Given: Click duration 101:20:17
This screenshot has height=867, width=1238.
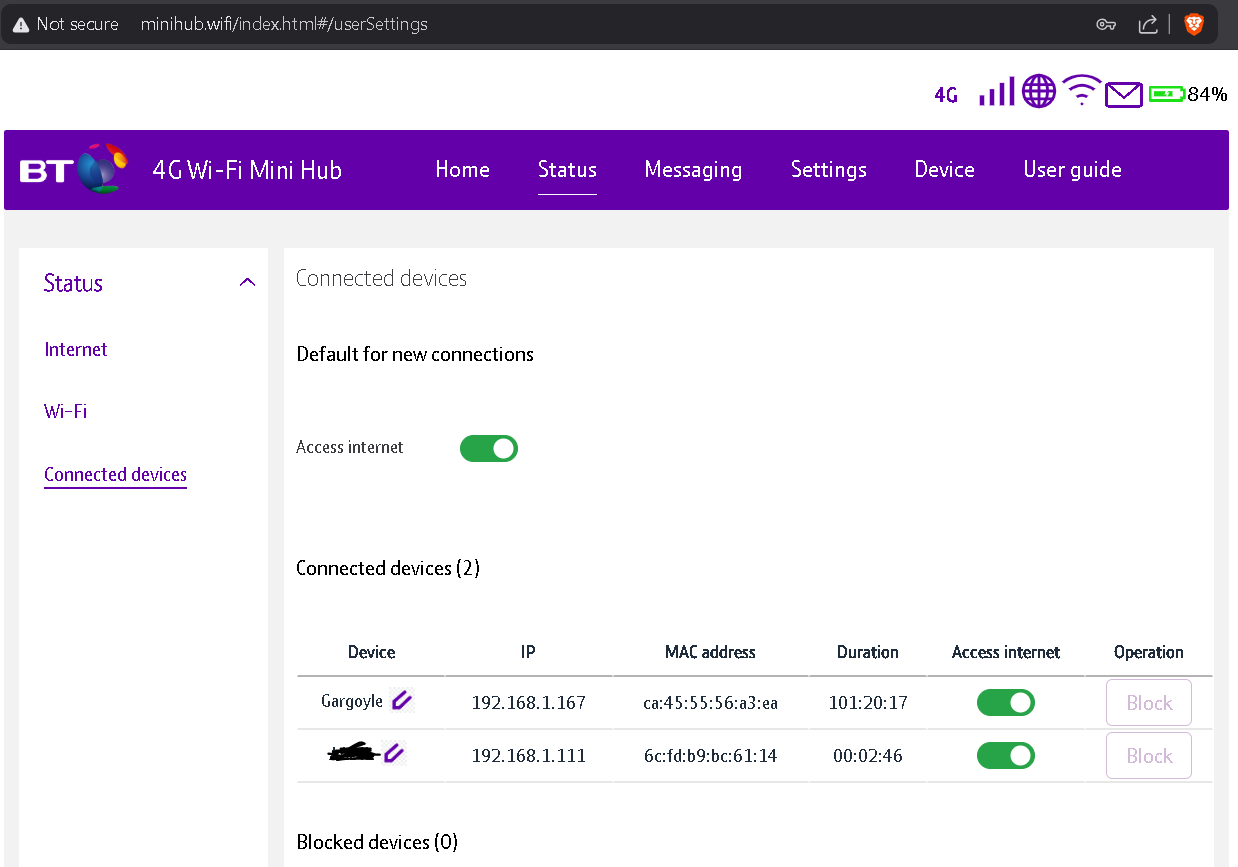Looking at the screenshot, I should (x=868, y=703).
